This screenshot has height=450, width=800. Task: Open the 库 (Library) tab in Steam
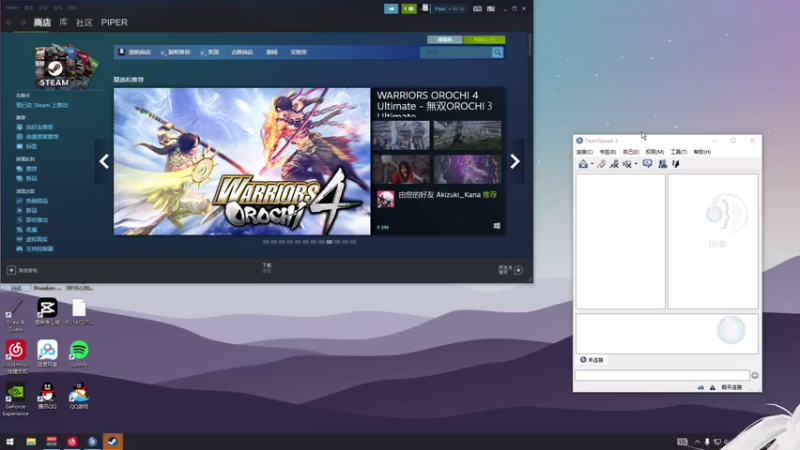63,22
